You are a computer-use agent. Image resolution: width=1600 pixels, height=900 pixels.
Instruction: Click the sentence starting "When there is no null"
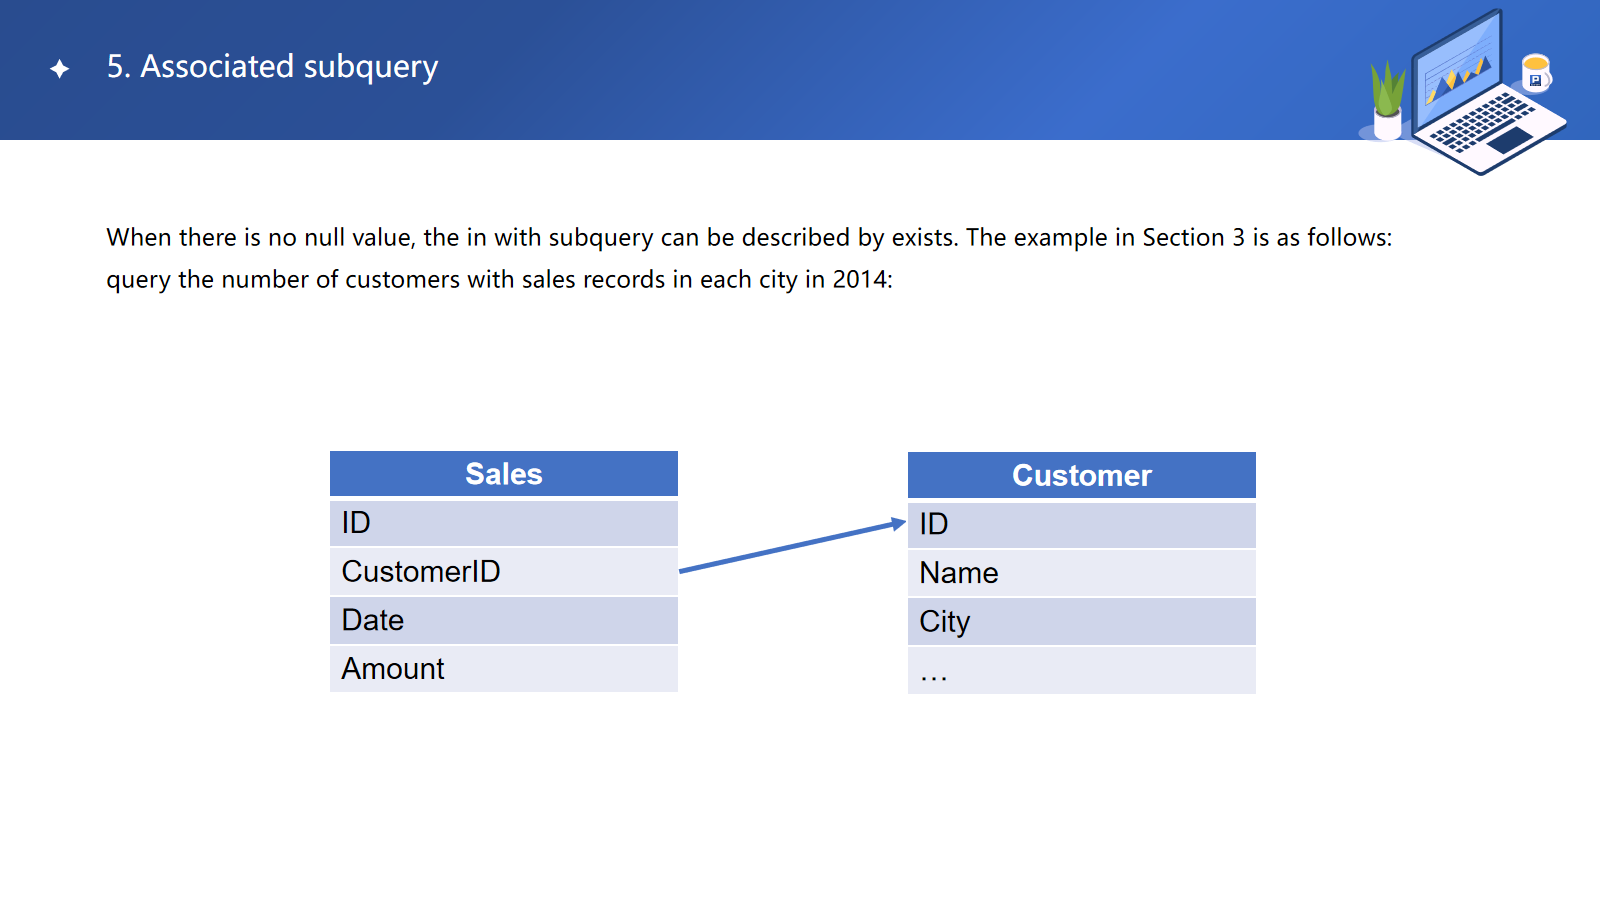749,238
